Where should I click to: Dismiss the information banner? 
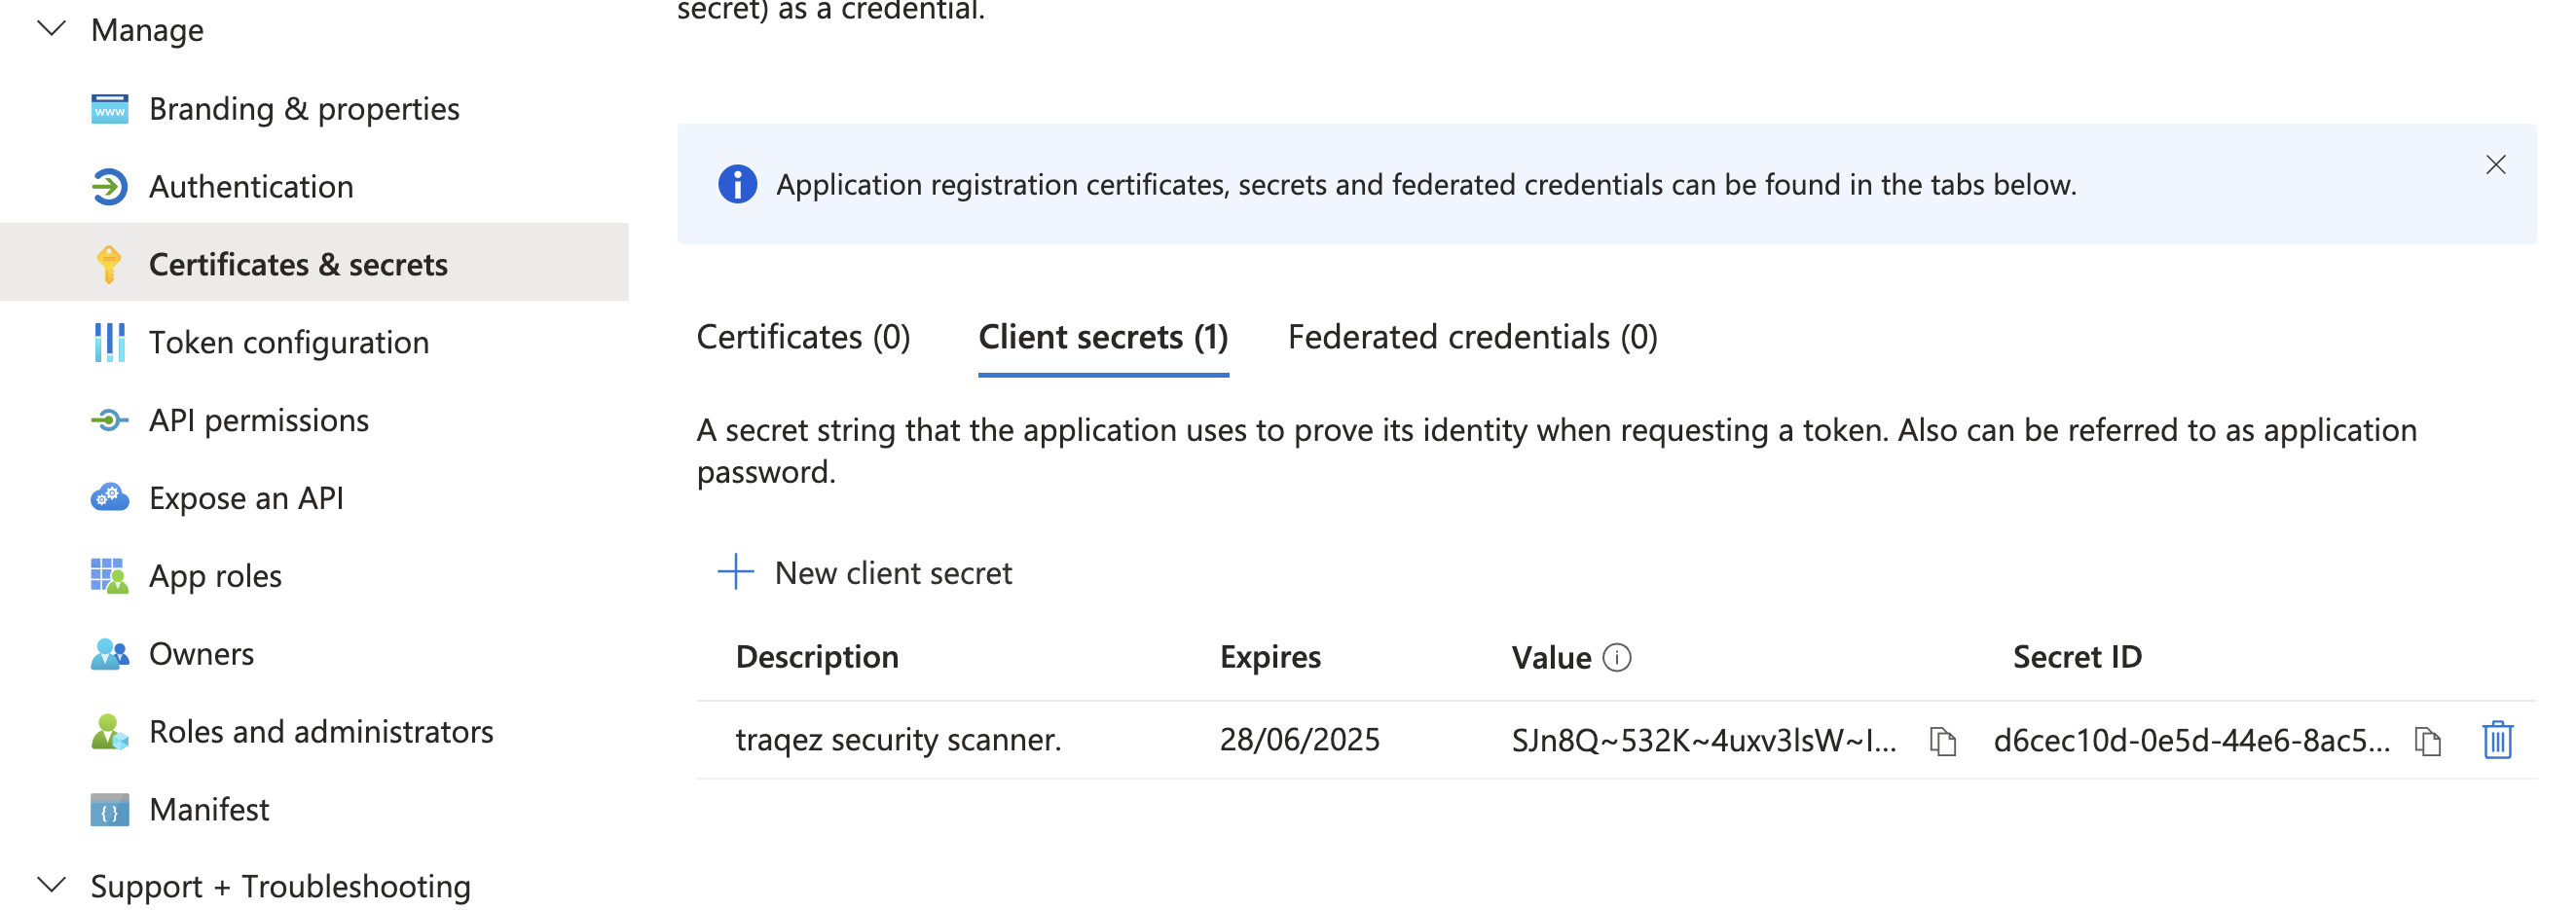[x=2495, y=165]
